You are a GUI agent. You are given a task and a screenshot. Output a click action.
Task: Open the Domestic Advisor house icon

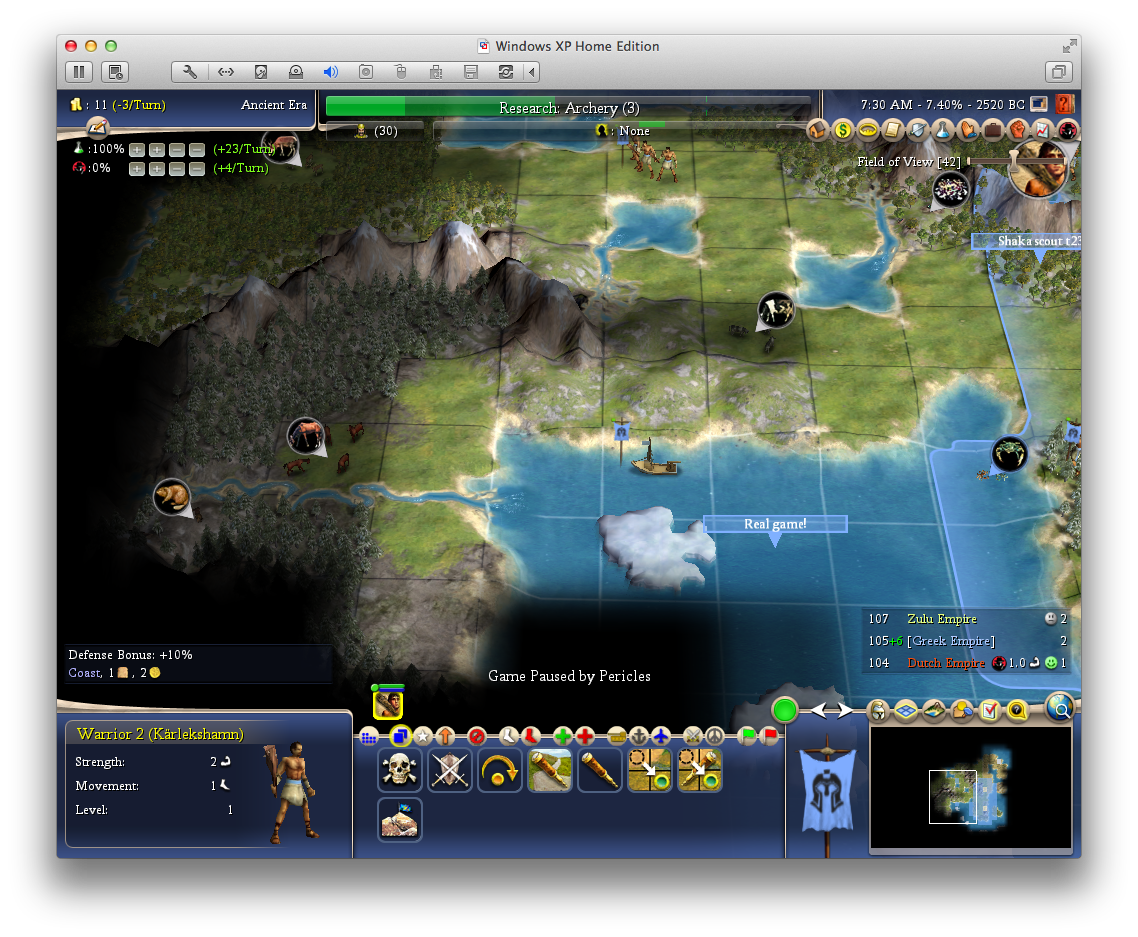click(x=818, y=130)
